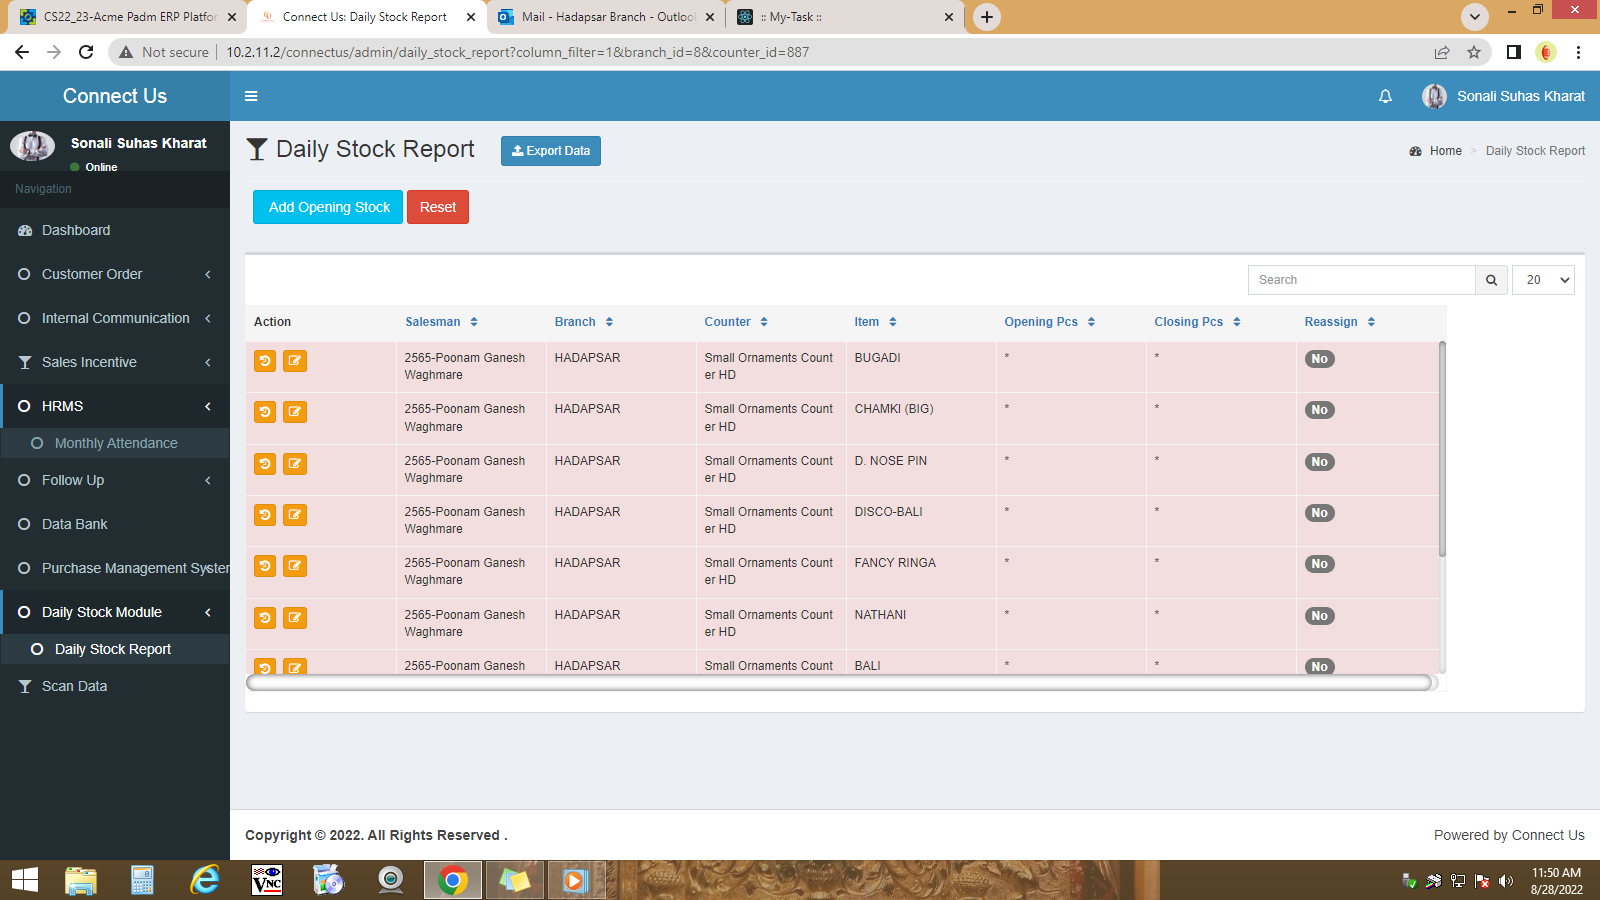This screenshot has width=1600, height=900.
Task: Sort by Salesman column arrows
Action: 474,322
